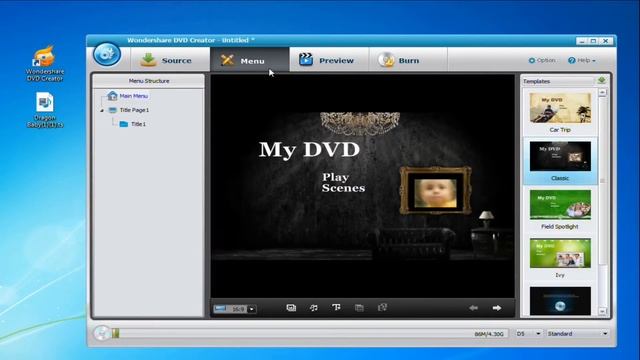640x360 pixels.
Task: Click the download templates green arrow icon
Action: point(602,80)
